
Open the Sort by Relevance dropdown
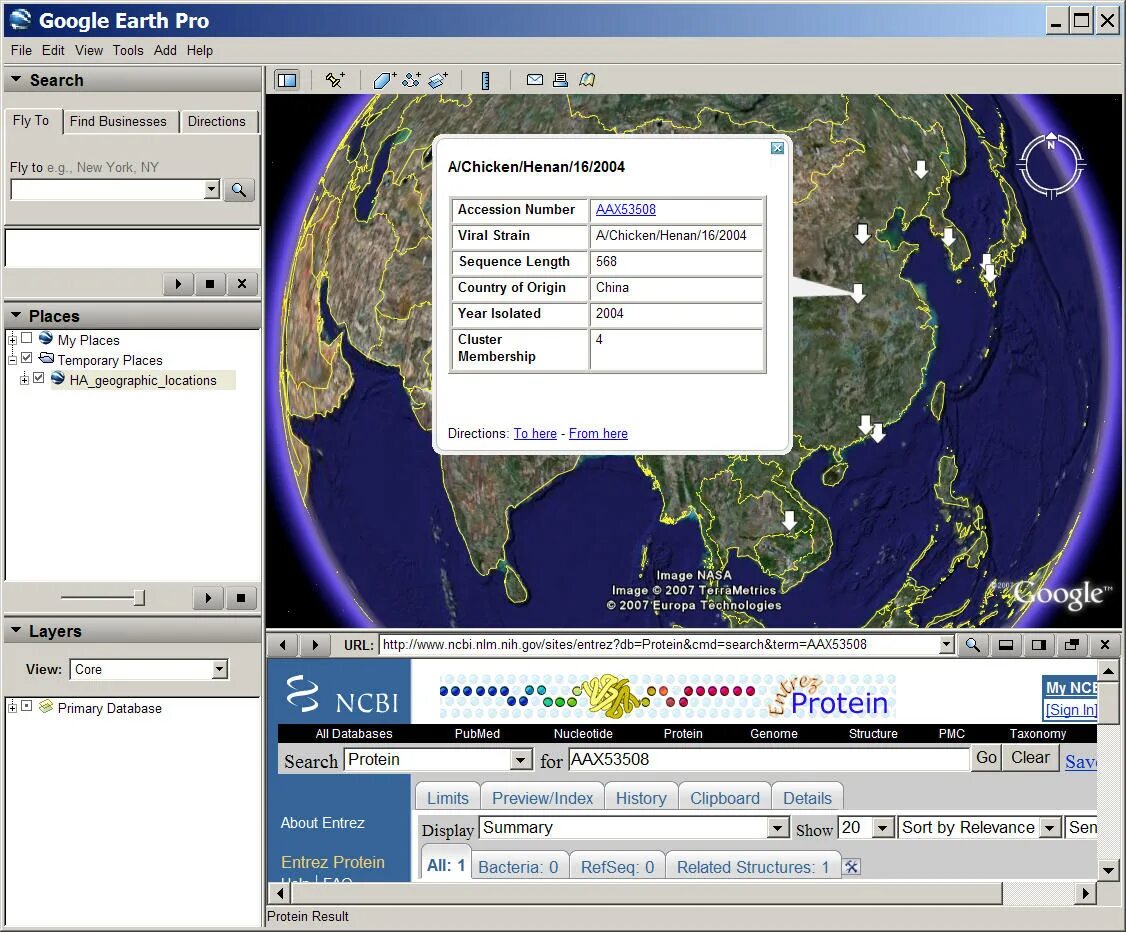click(1050, 828)
